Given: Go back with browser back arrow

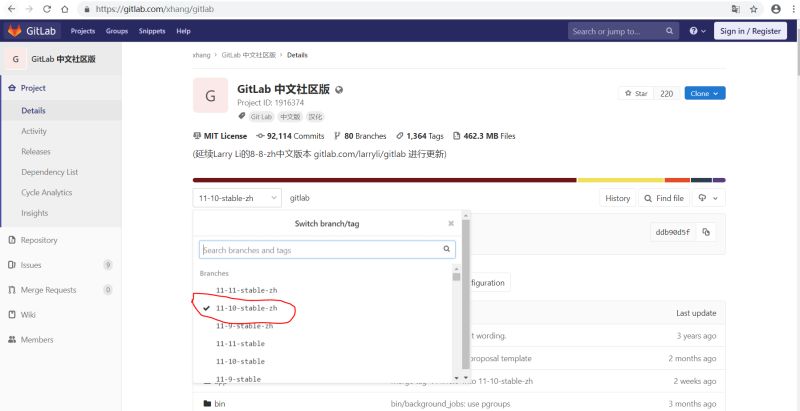Looking at the screenshot, I should tap(12, 9).
